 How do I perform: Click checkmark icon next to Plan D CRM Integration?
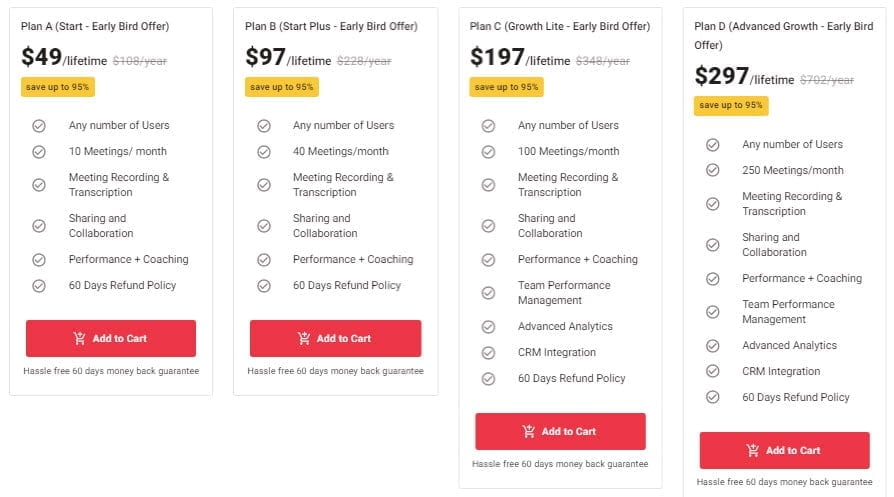[x=713, y=372]
